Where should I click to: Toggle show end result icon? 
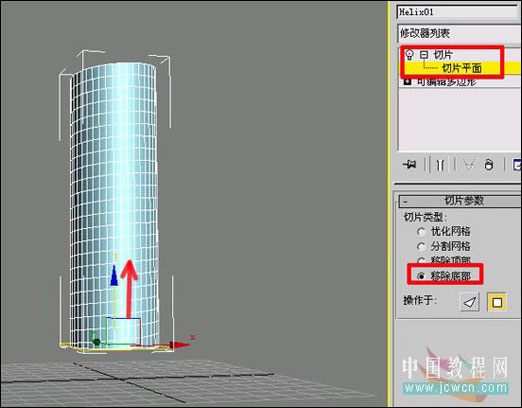440,165
